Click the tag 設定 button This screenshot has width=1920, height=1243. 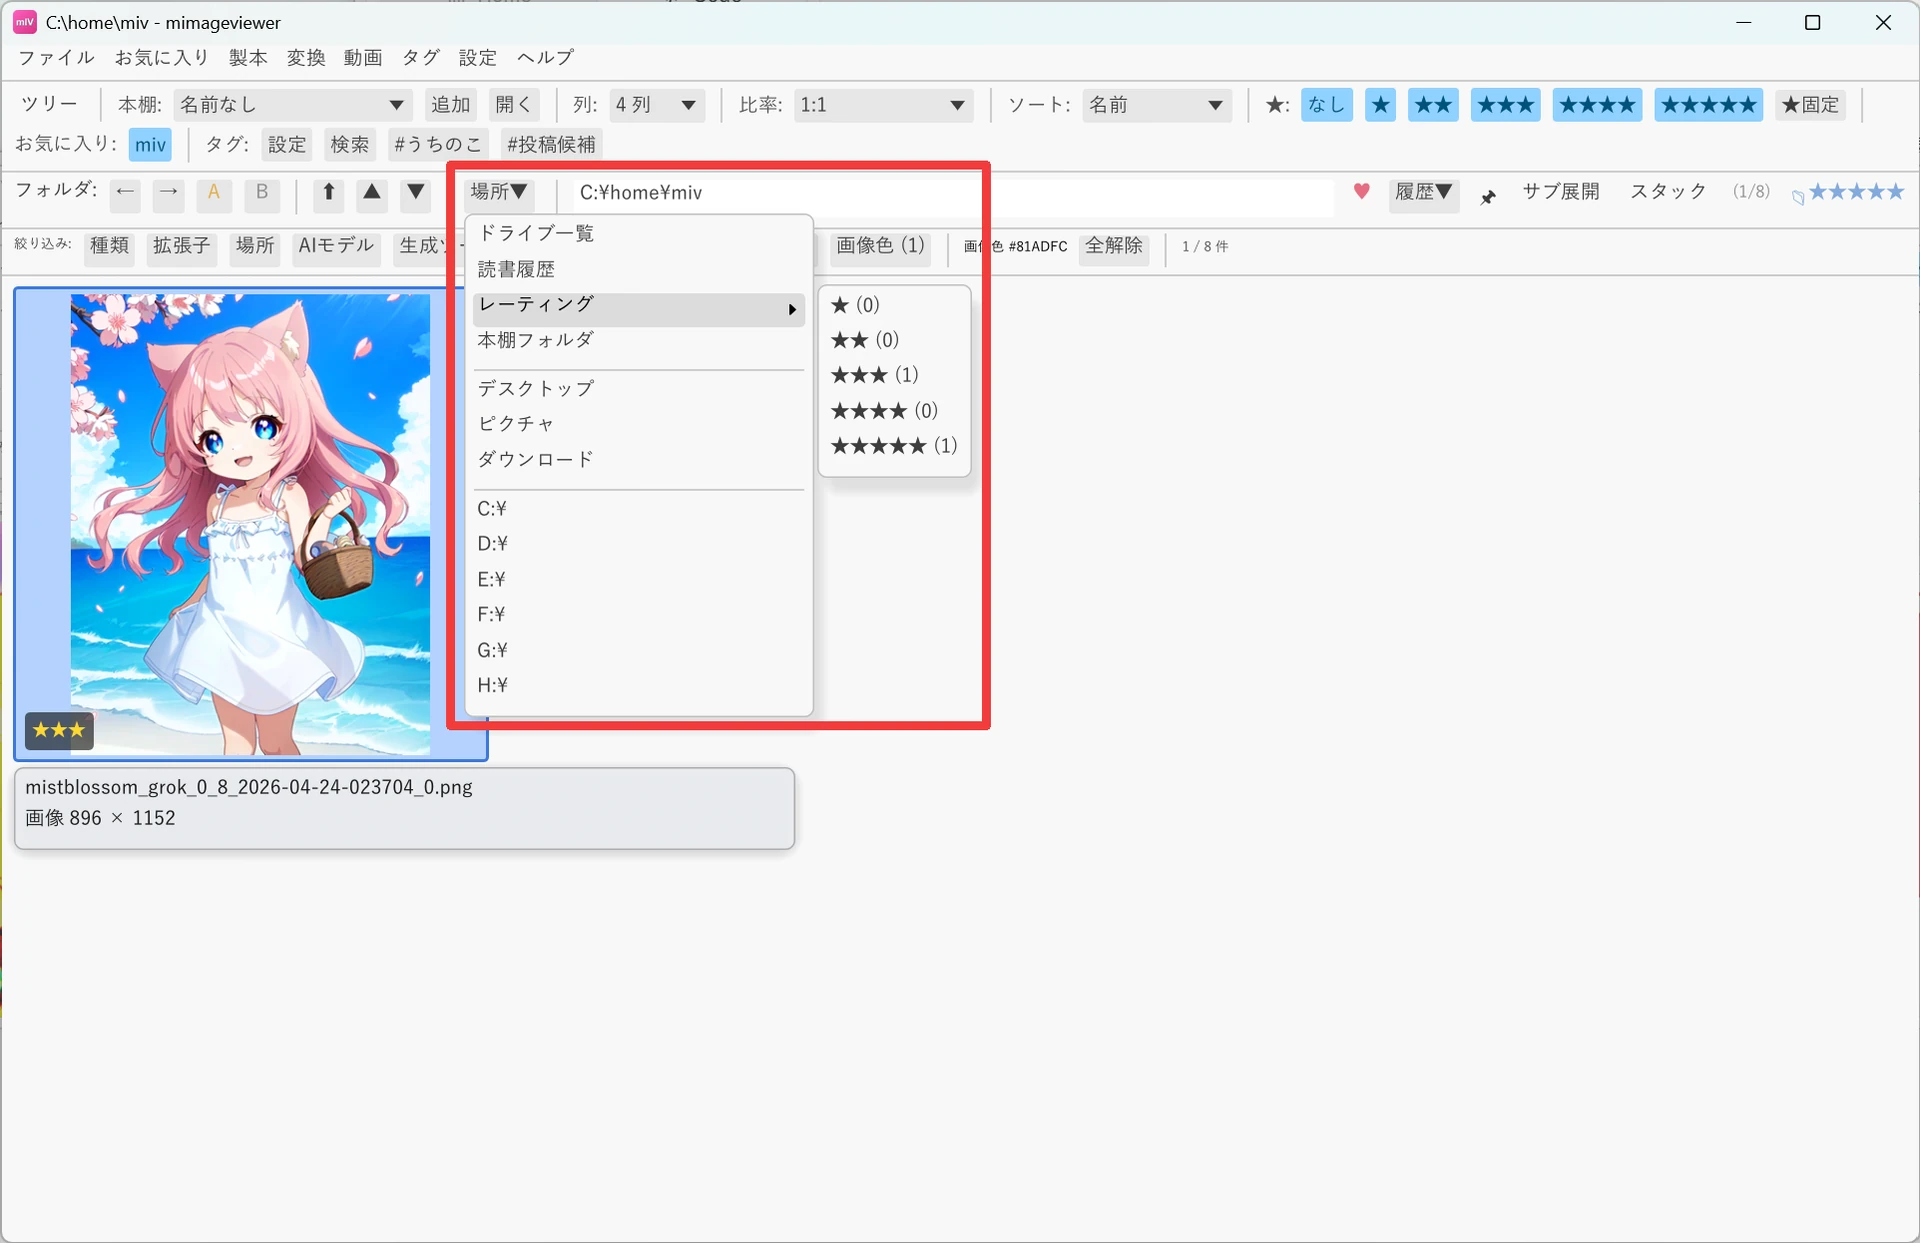click(287, 145)
